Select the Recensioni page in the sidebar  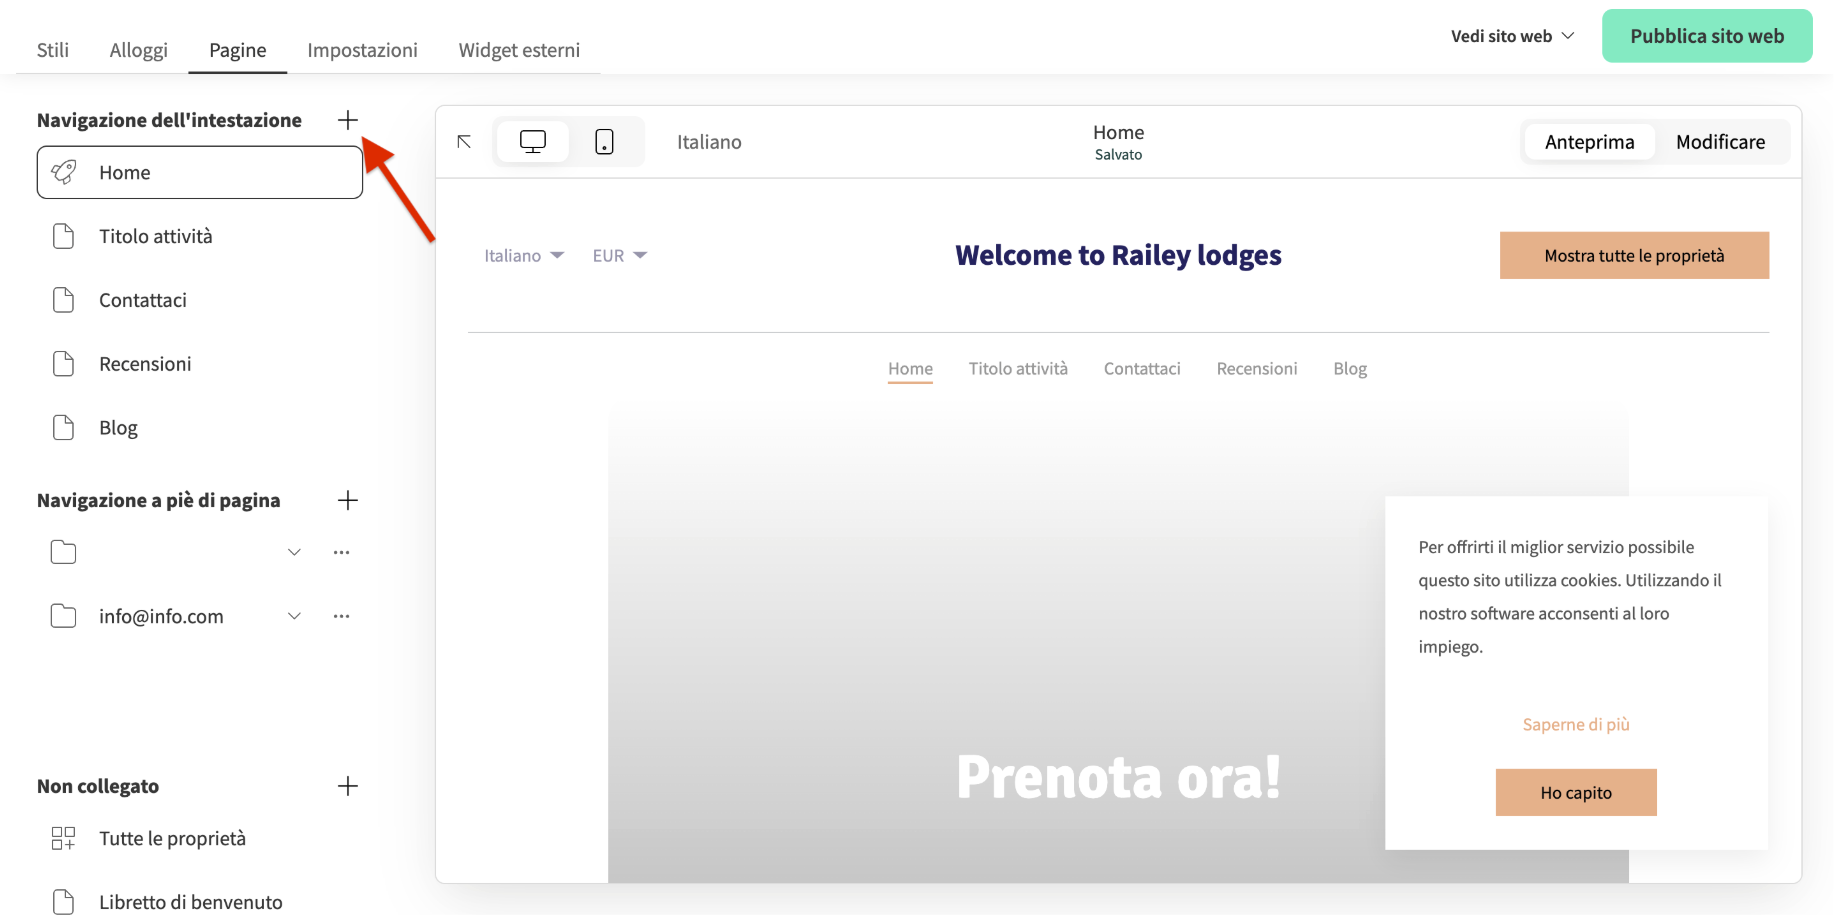145,363
